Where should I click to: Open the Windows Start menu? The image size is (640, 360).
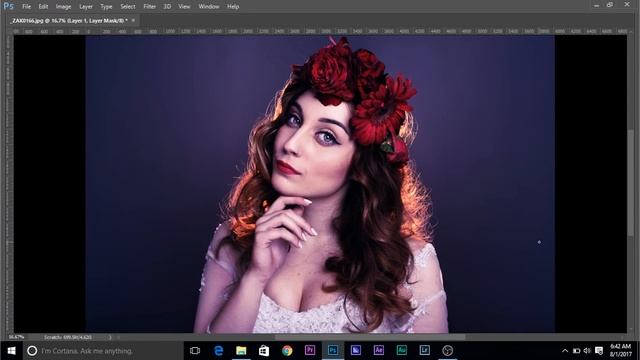(11, 350)
